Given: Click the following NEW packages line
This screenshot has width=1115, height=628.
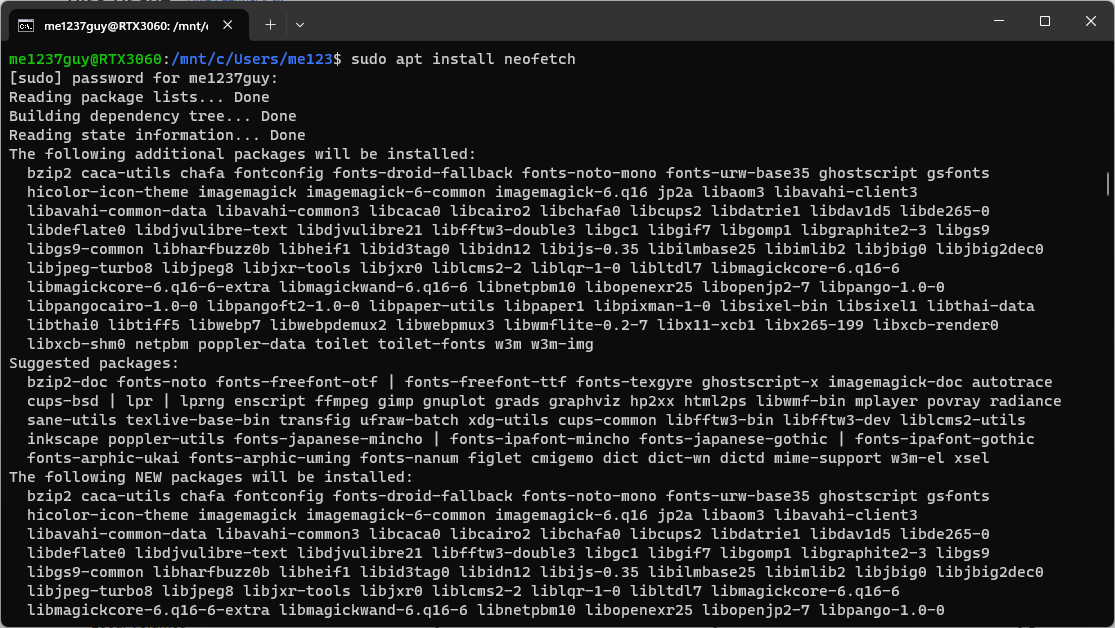Looking at the screenshot, I should coord(211,477).
